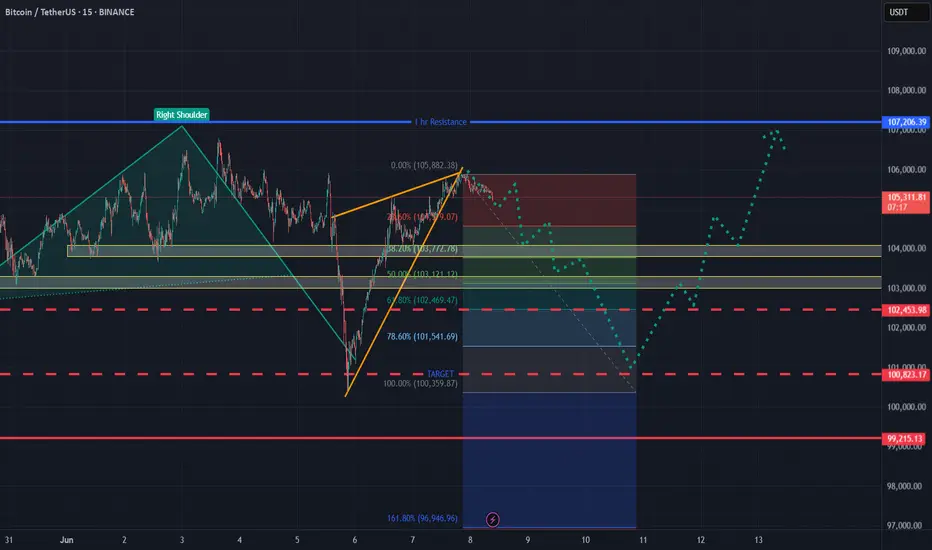The width and height of the screenshot is (932, 550).
Task: Click the 104,000.00 price axis tick
Action: pyautogui.click(x=906, y=249)
